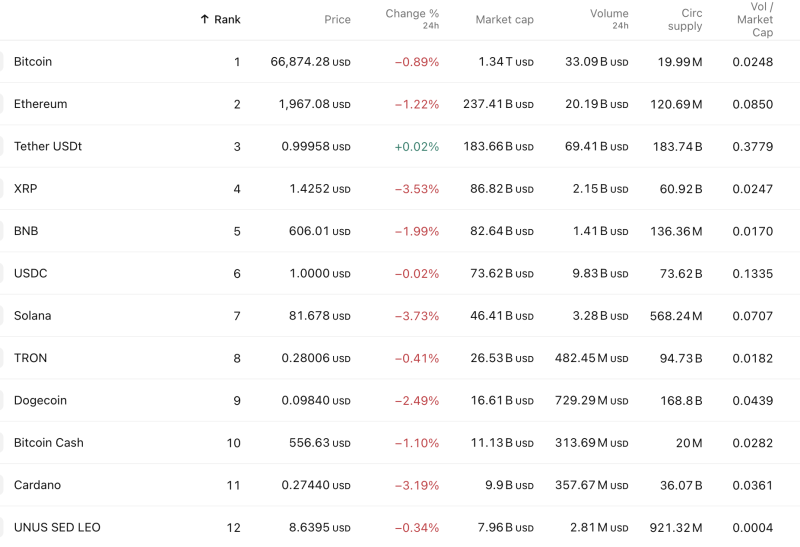Open the TRON coin link
The width and height of the screenshot is (800, 547).
pos(30,358)
